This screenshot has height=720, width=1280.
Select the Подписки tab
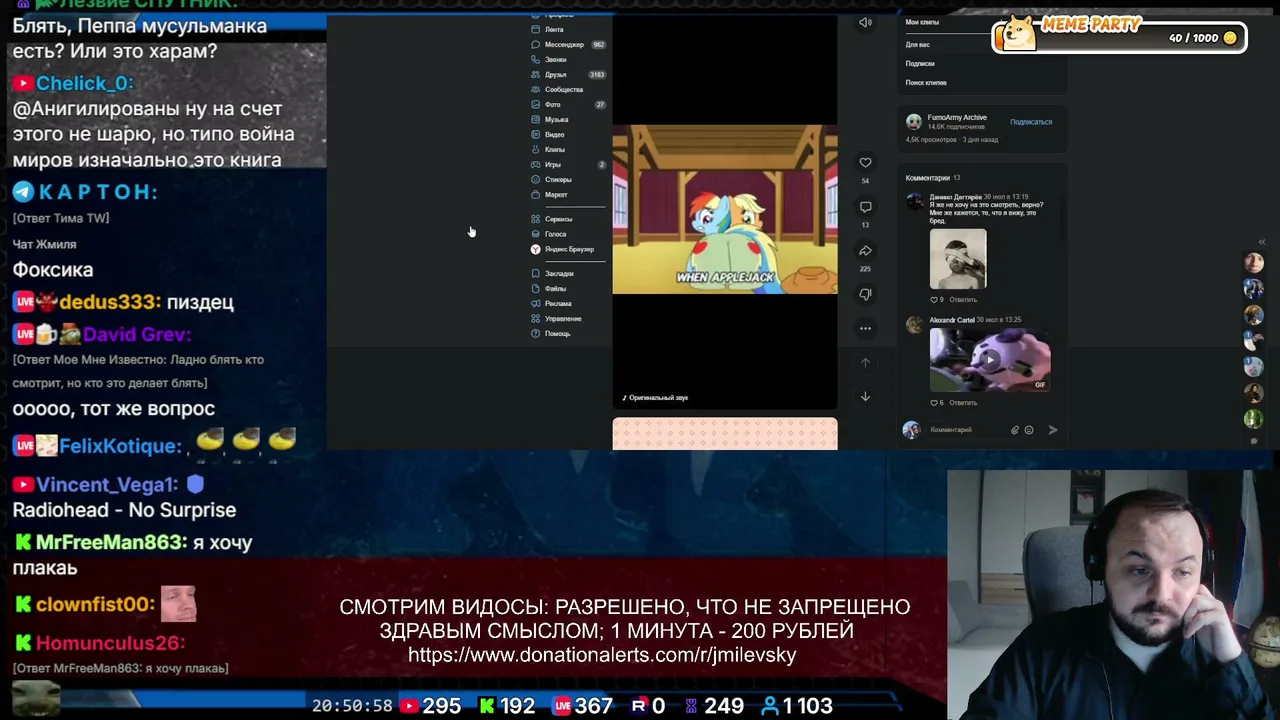coord(920,64)
